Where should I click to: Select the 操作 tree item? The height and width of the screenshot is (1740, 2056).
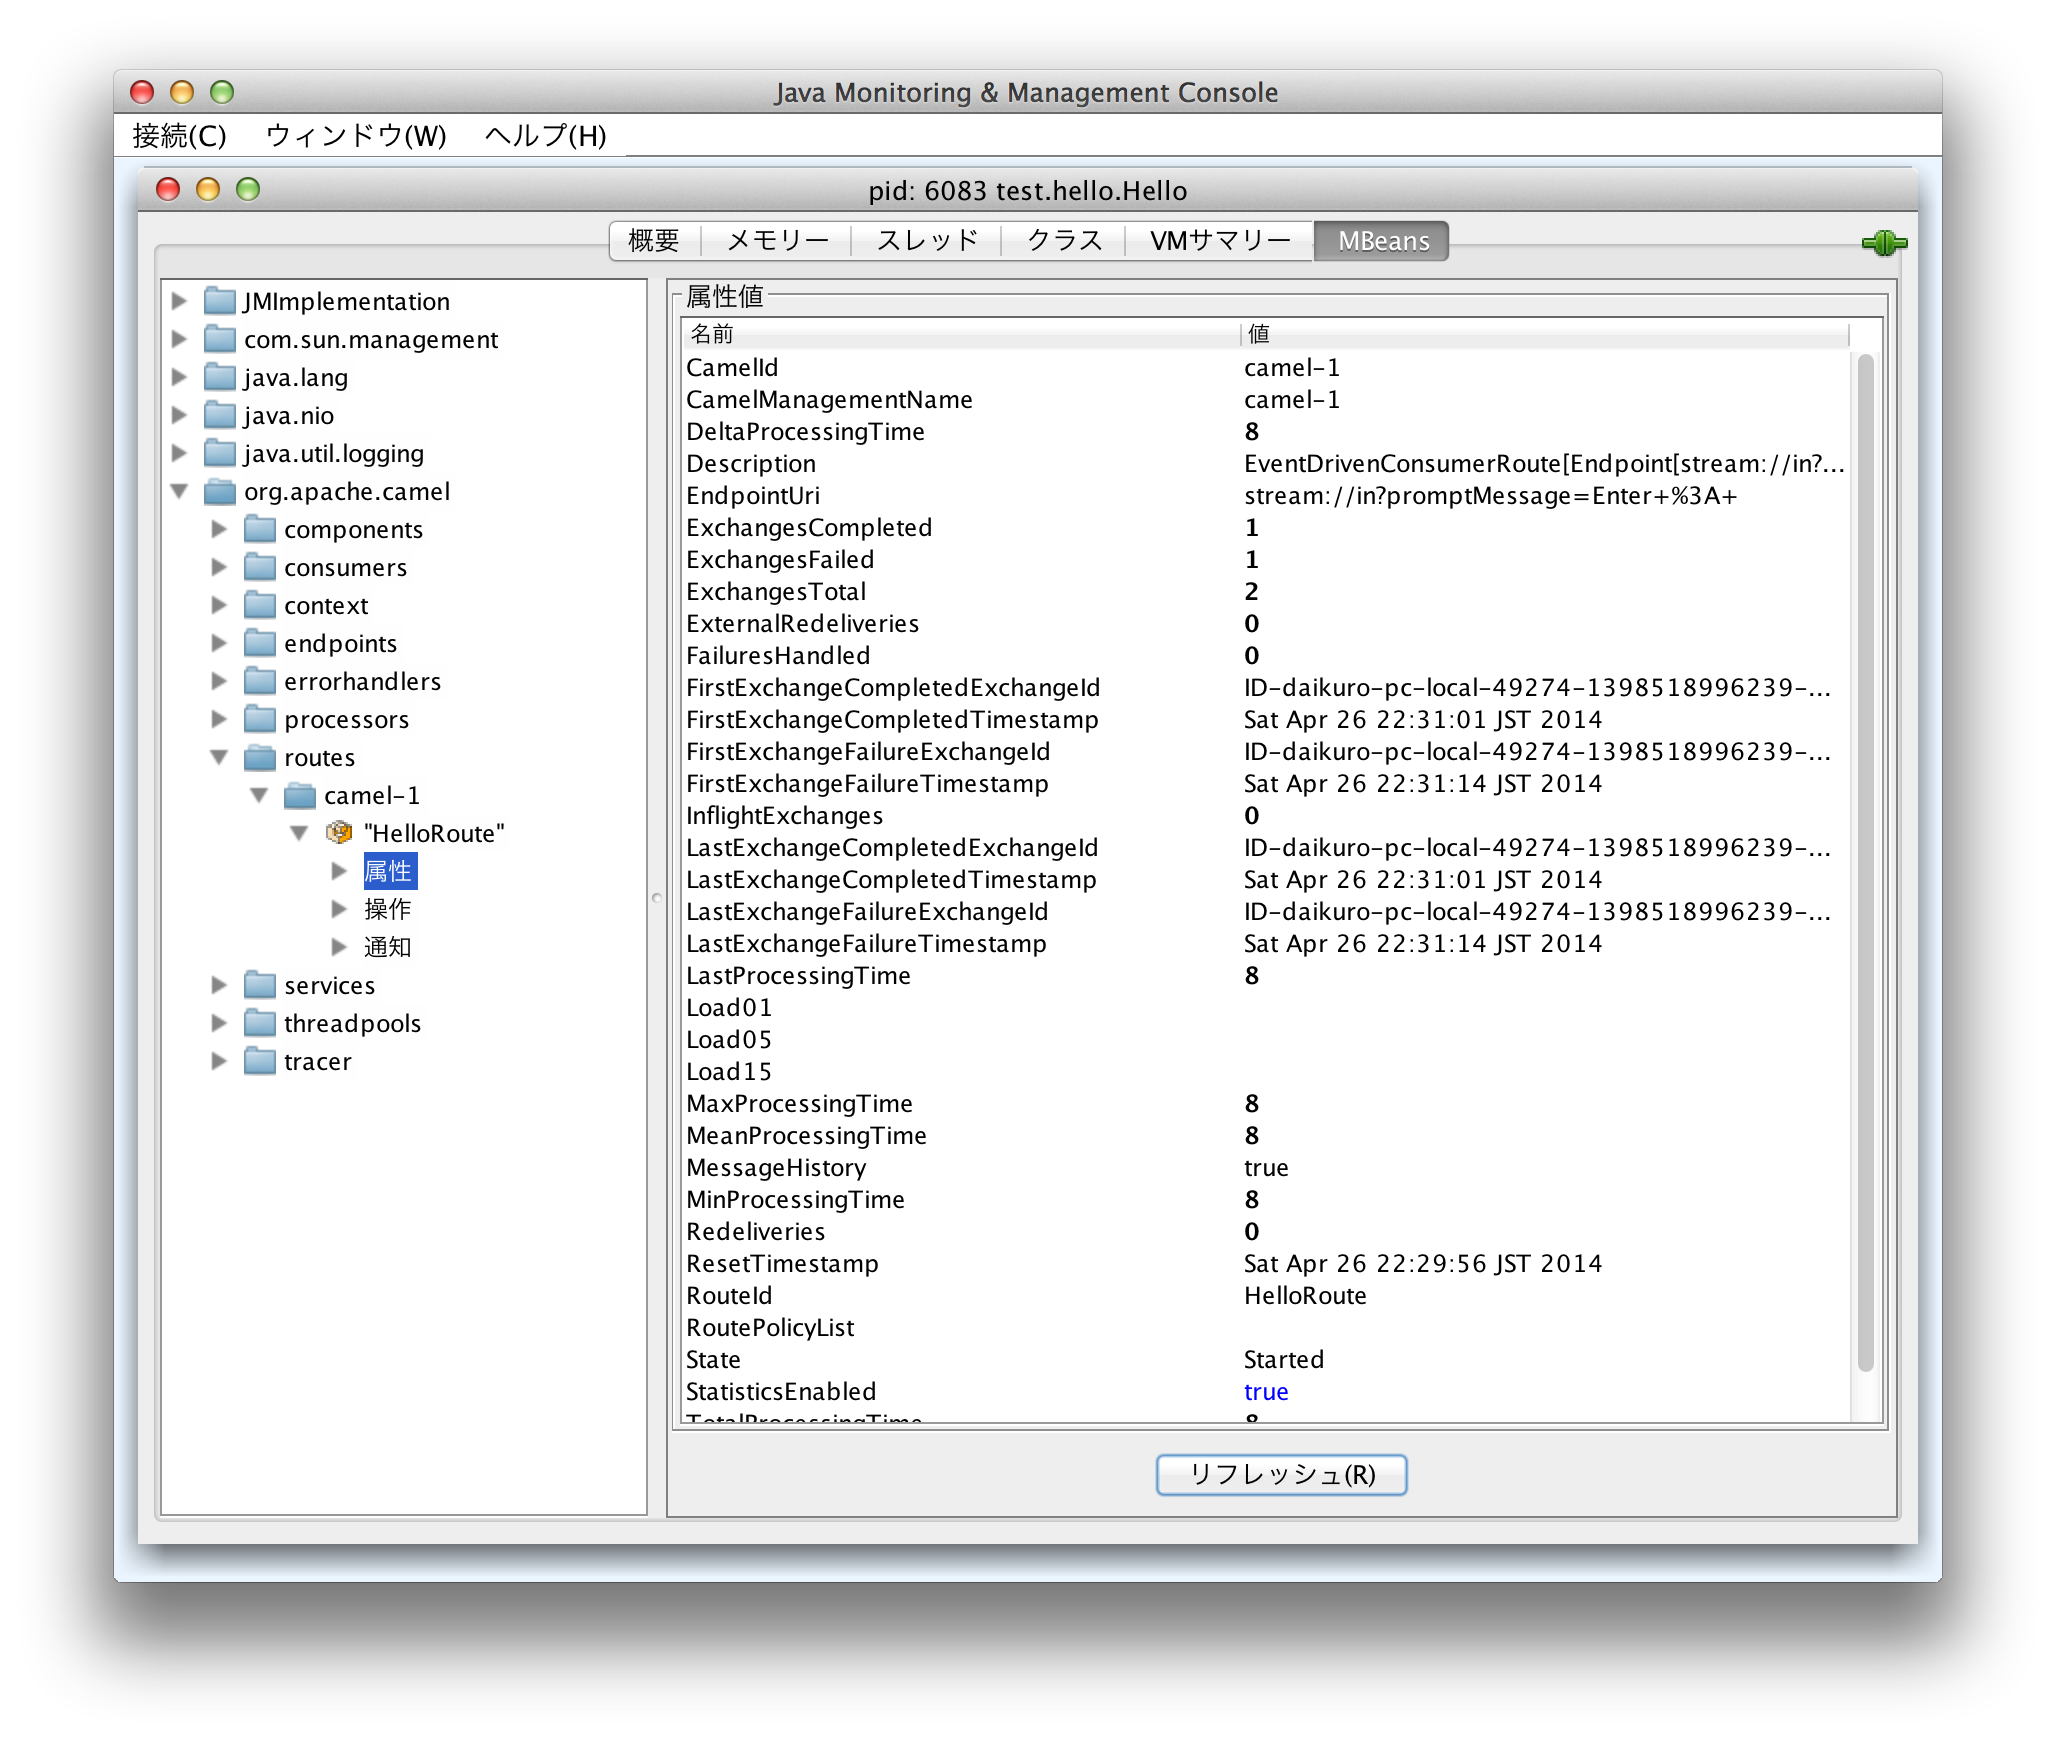point(388,909)
